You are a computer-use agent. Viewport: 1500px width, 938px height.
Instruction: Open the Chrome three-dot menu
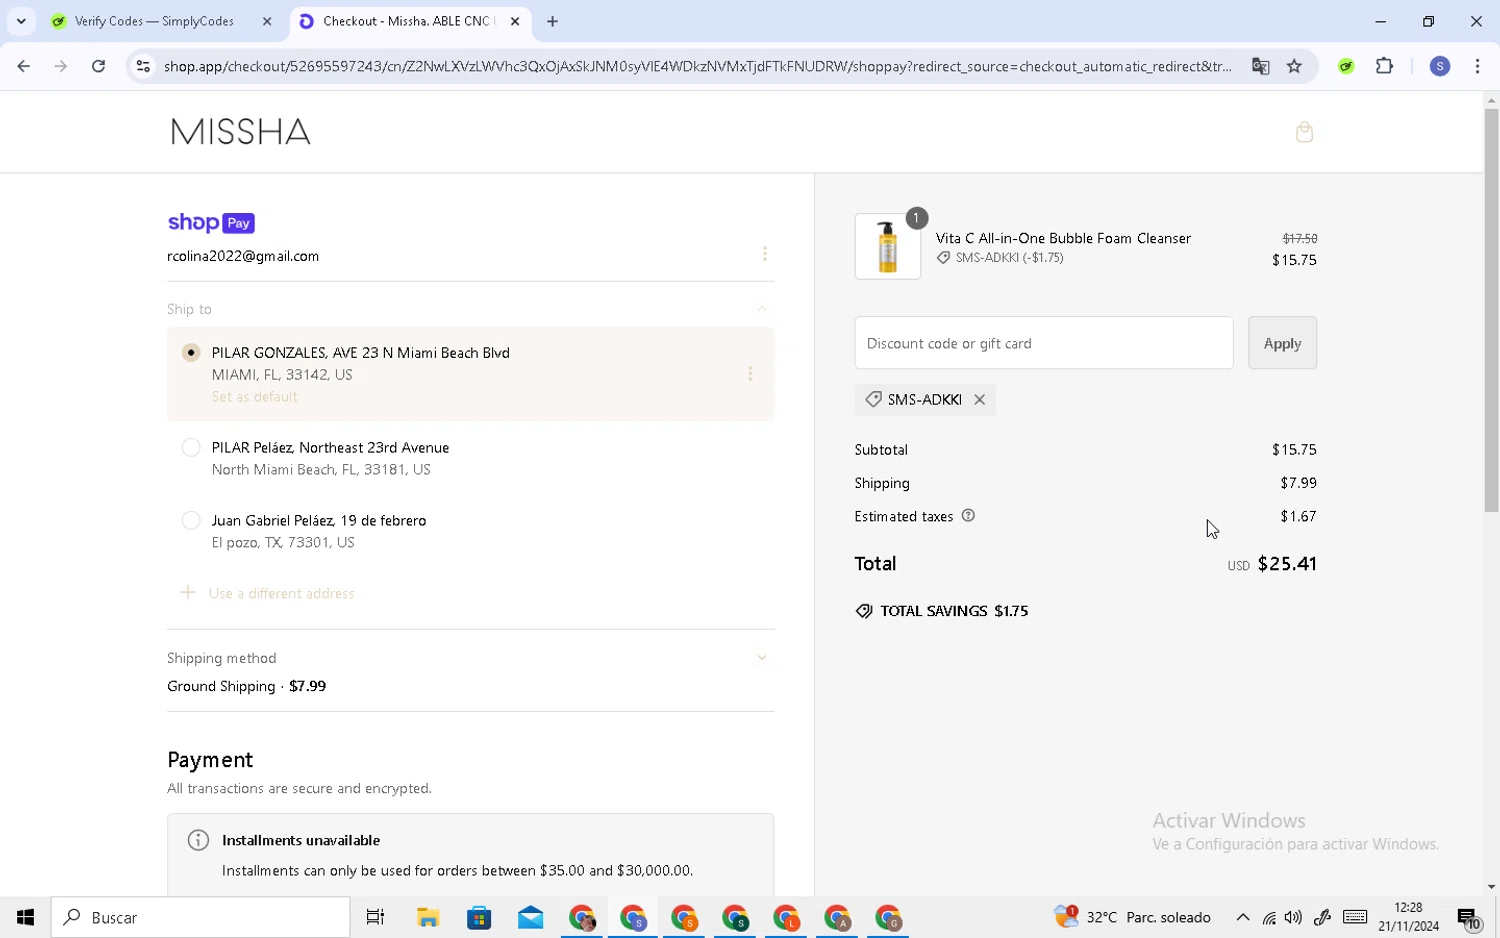(1478, 66)
